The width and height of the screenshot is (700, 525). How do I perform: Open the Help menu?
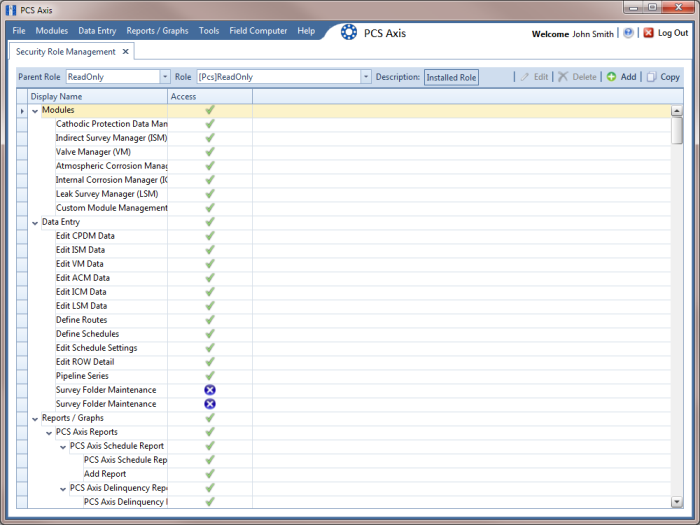coord(306,31)
